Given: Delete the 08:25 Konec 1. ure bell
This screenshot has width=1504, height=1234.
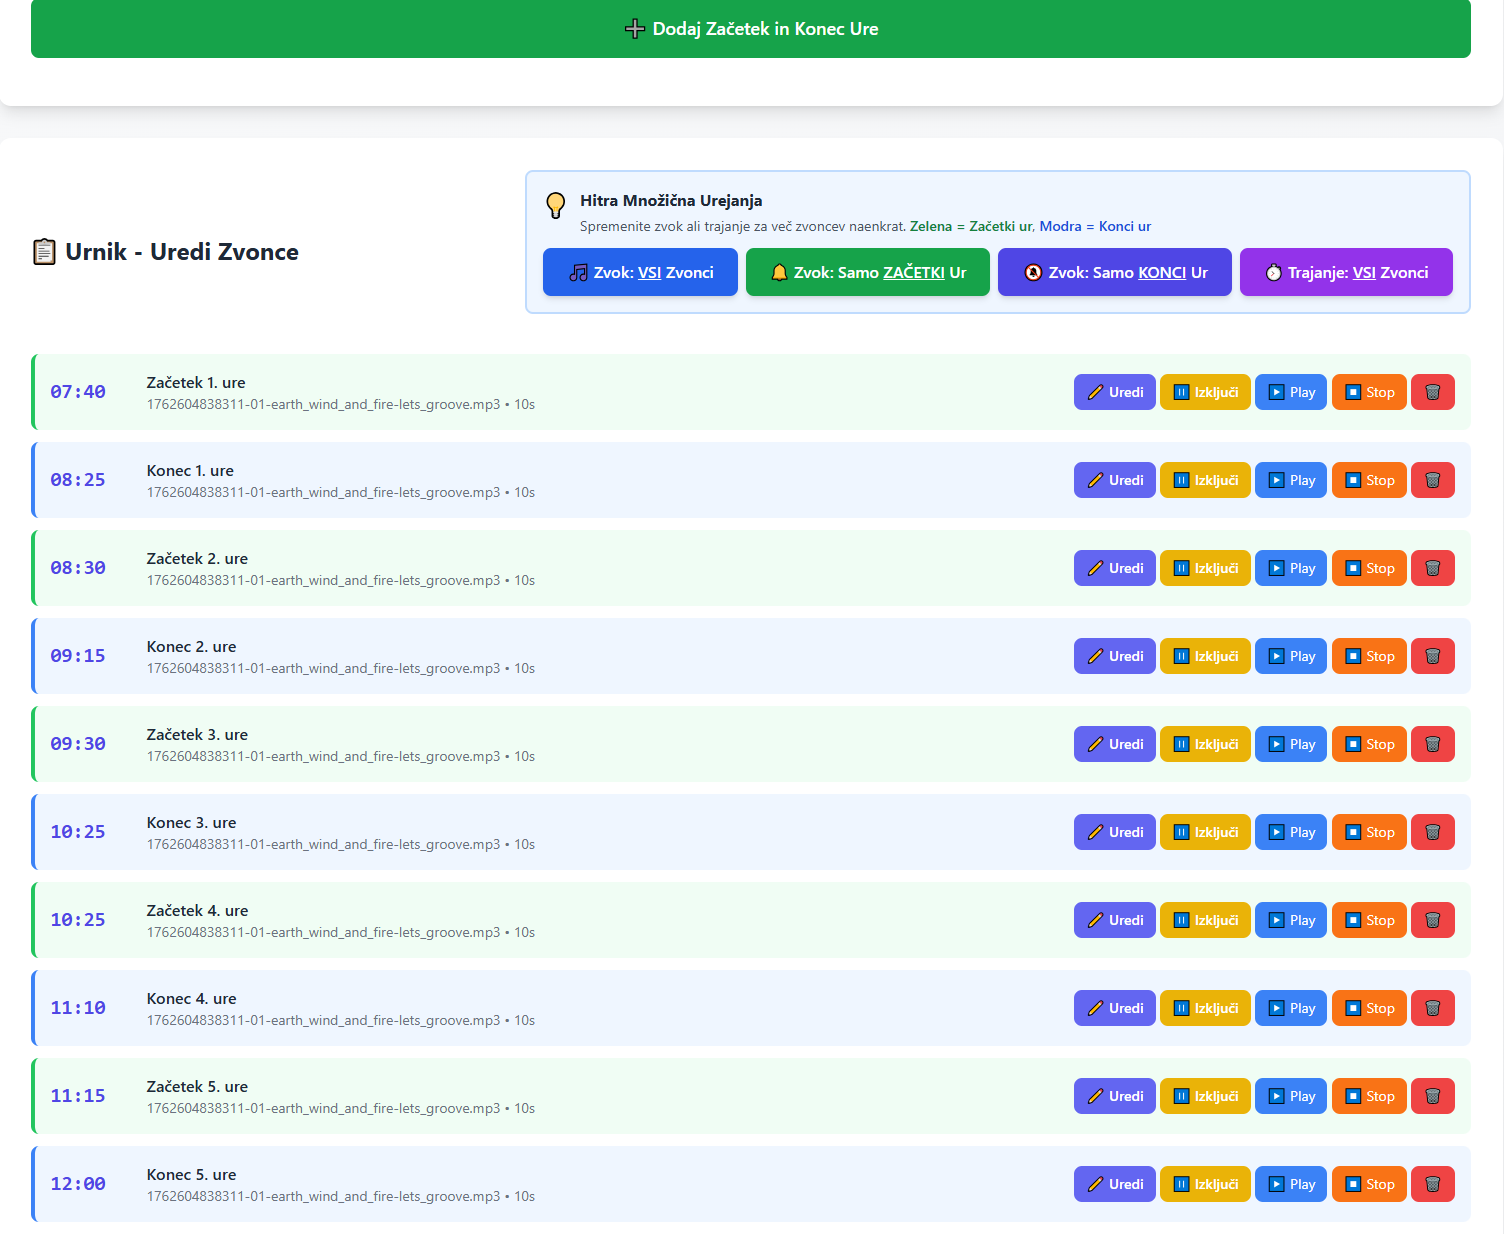Looking at the screenshot, I should [1432, 480].
